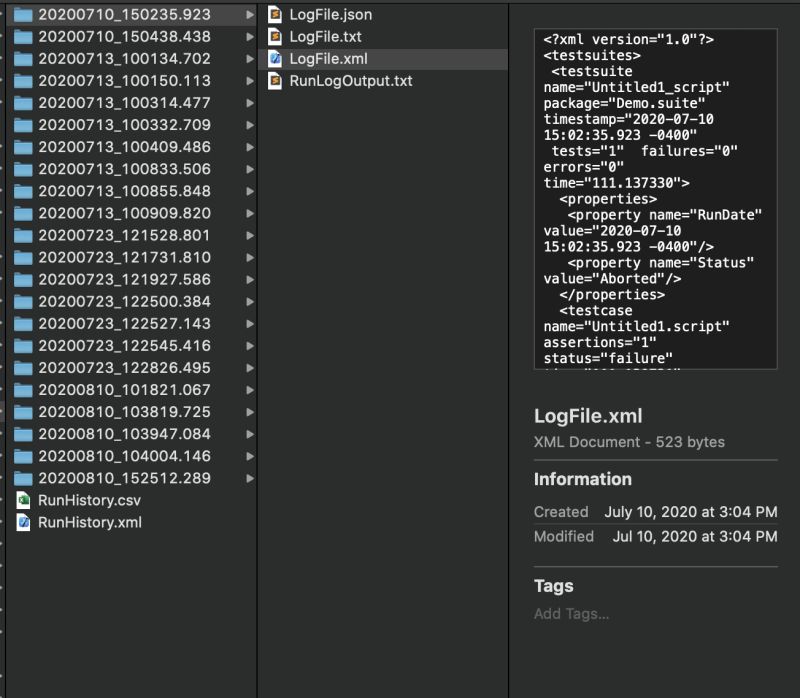Click the green spreadsheet icon for RunHistory.csv
The width and height of the screenshot is (800, 698).
[x=24, y=500]
